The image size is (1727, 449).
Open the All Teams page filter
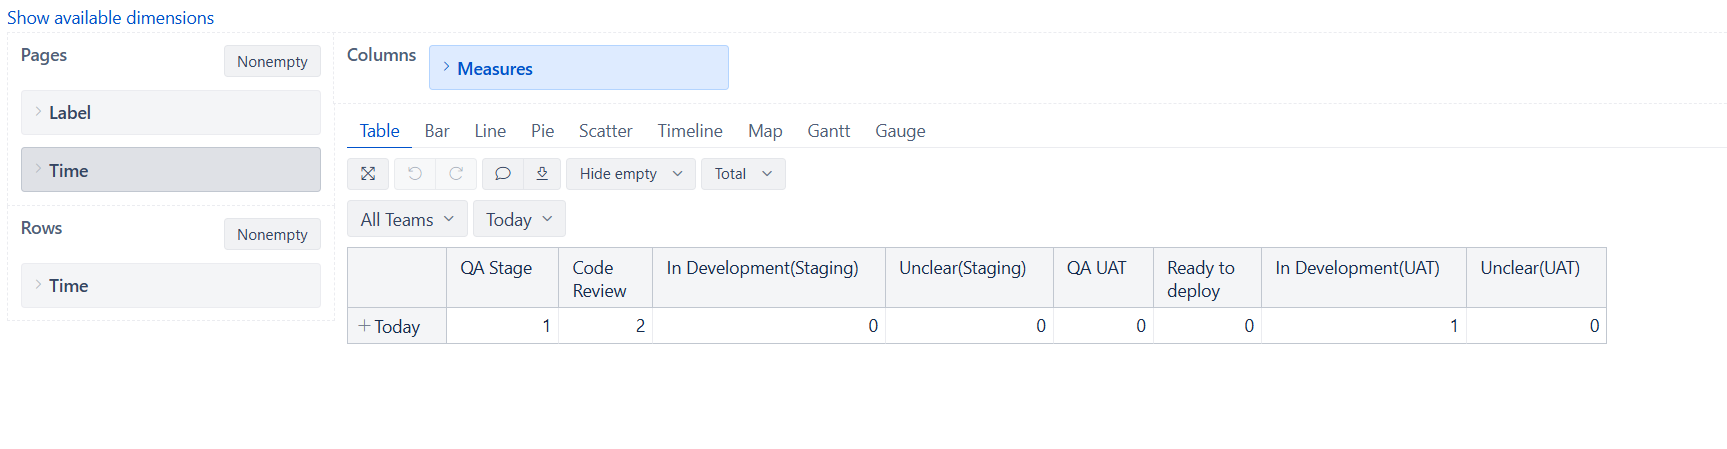[x=407, y=219]
